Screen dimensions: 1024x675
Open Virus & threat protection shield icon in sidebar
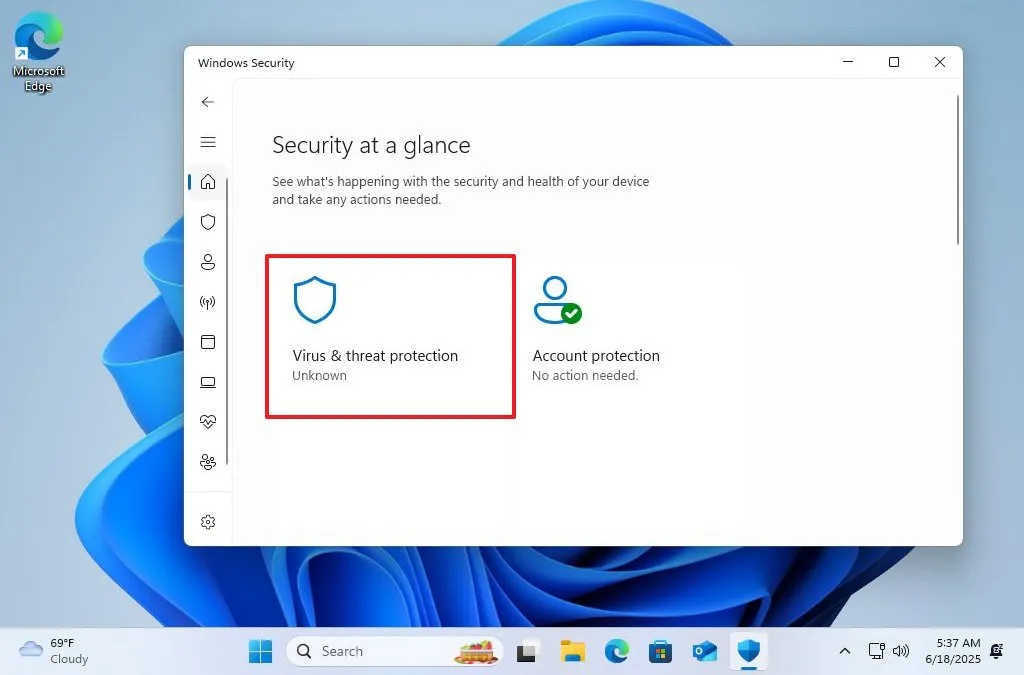[x=208, y=222]
